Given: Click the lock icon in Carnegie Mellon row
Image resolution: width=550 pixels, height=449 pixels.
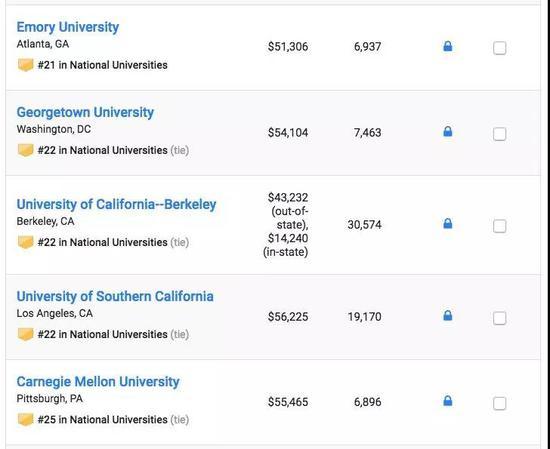Looking at the screenshot, I should [x=448, y=401].
